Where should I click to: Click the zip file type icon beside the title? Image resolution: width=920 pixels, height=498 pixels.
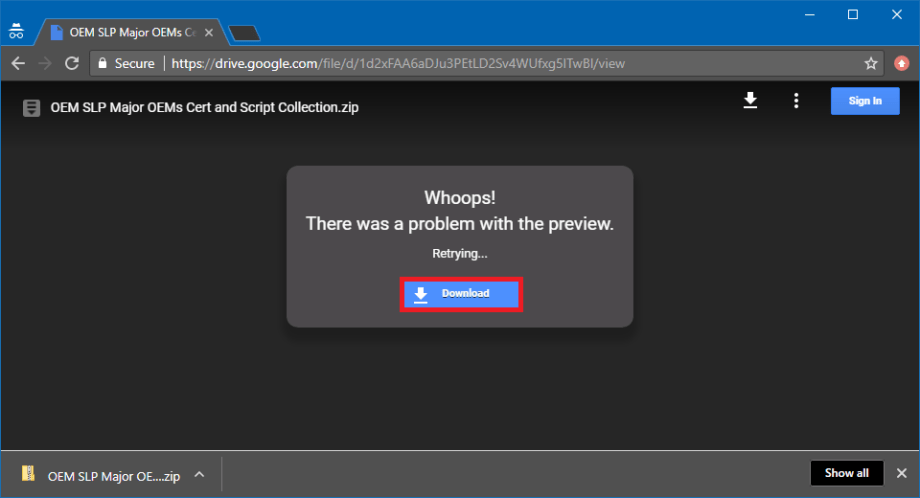32,107
